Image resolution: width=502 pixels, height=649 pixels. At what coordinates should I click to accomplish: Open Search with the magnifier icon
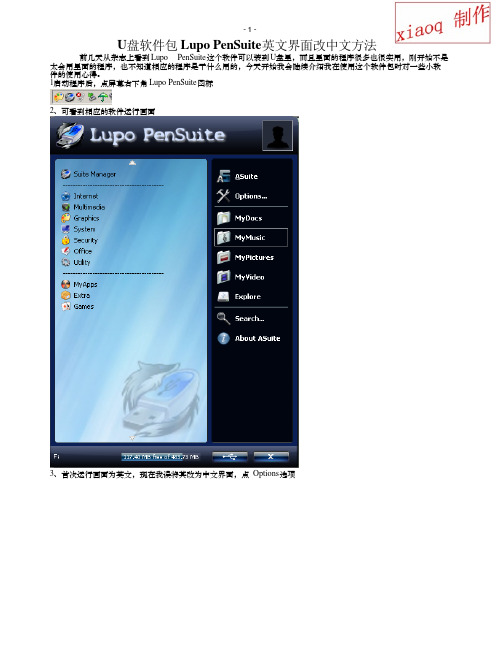(241, 318)
